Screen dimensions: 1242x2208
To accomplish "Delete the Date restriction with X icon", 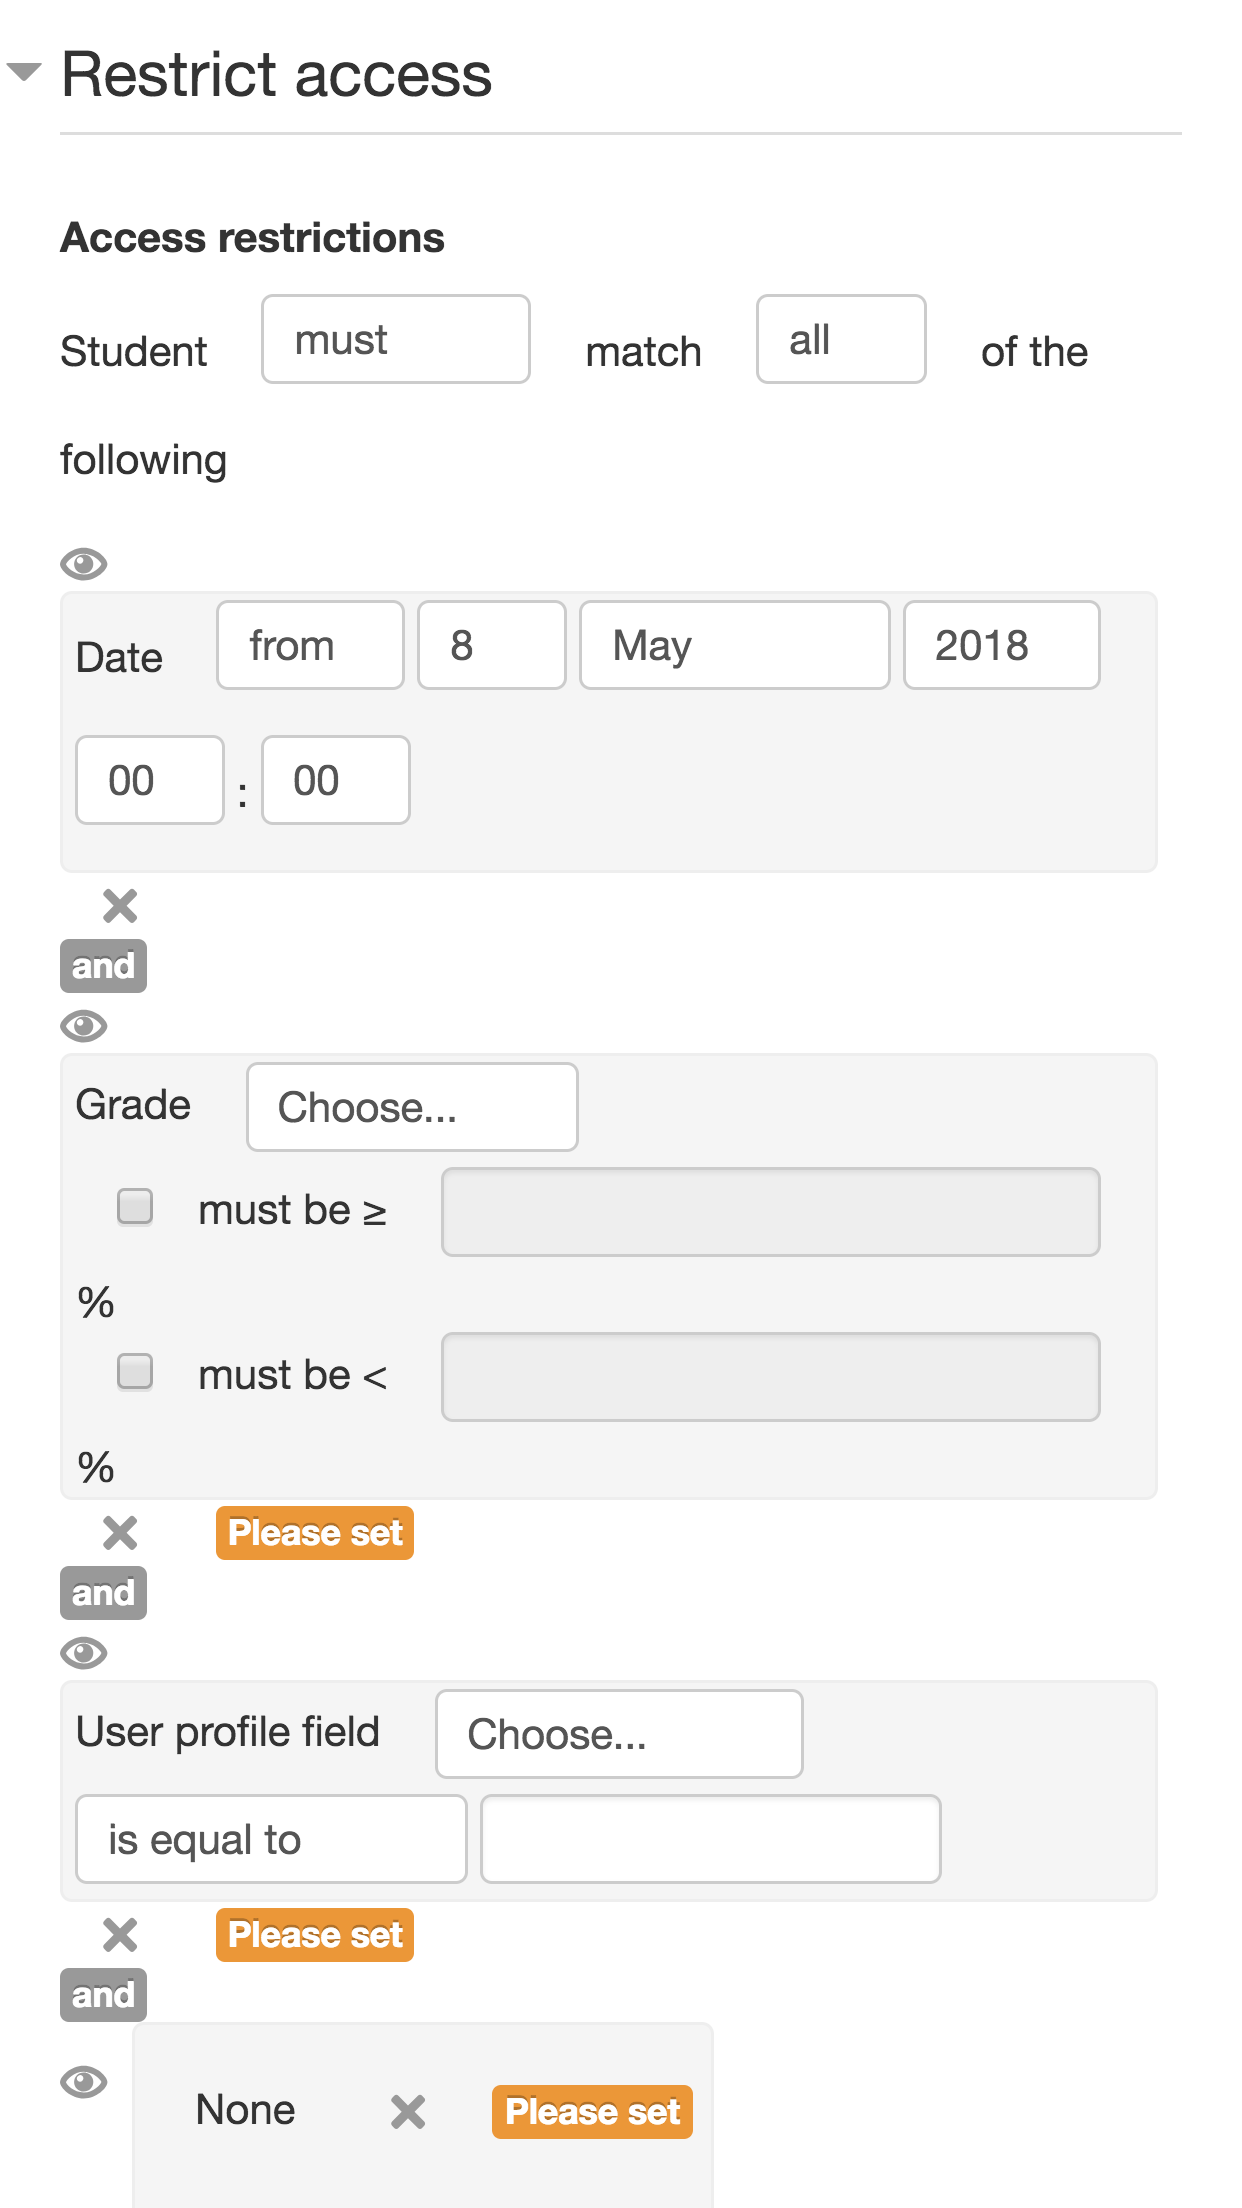I will coord(120,906).
